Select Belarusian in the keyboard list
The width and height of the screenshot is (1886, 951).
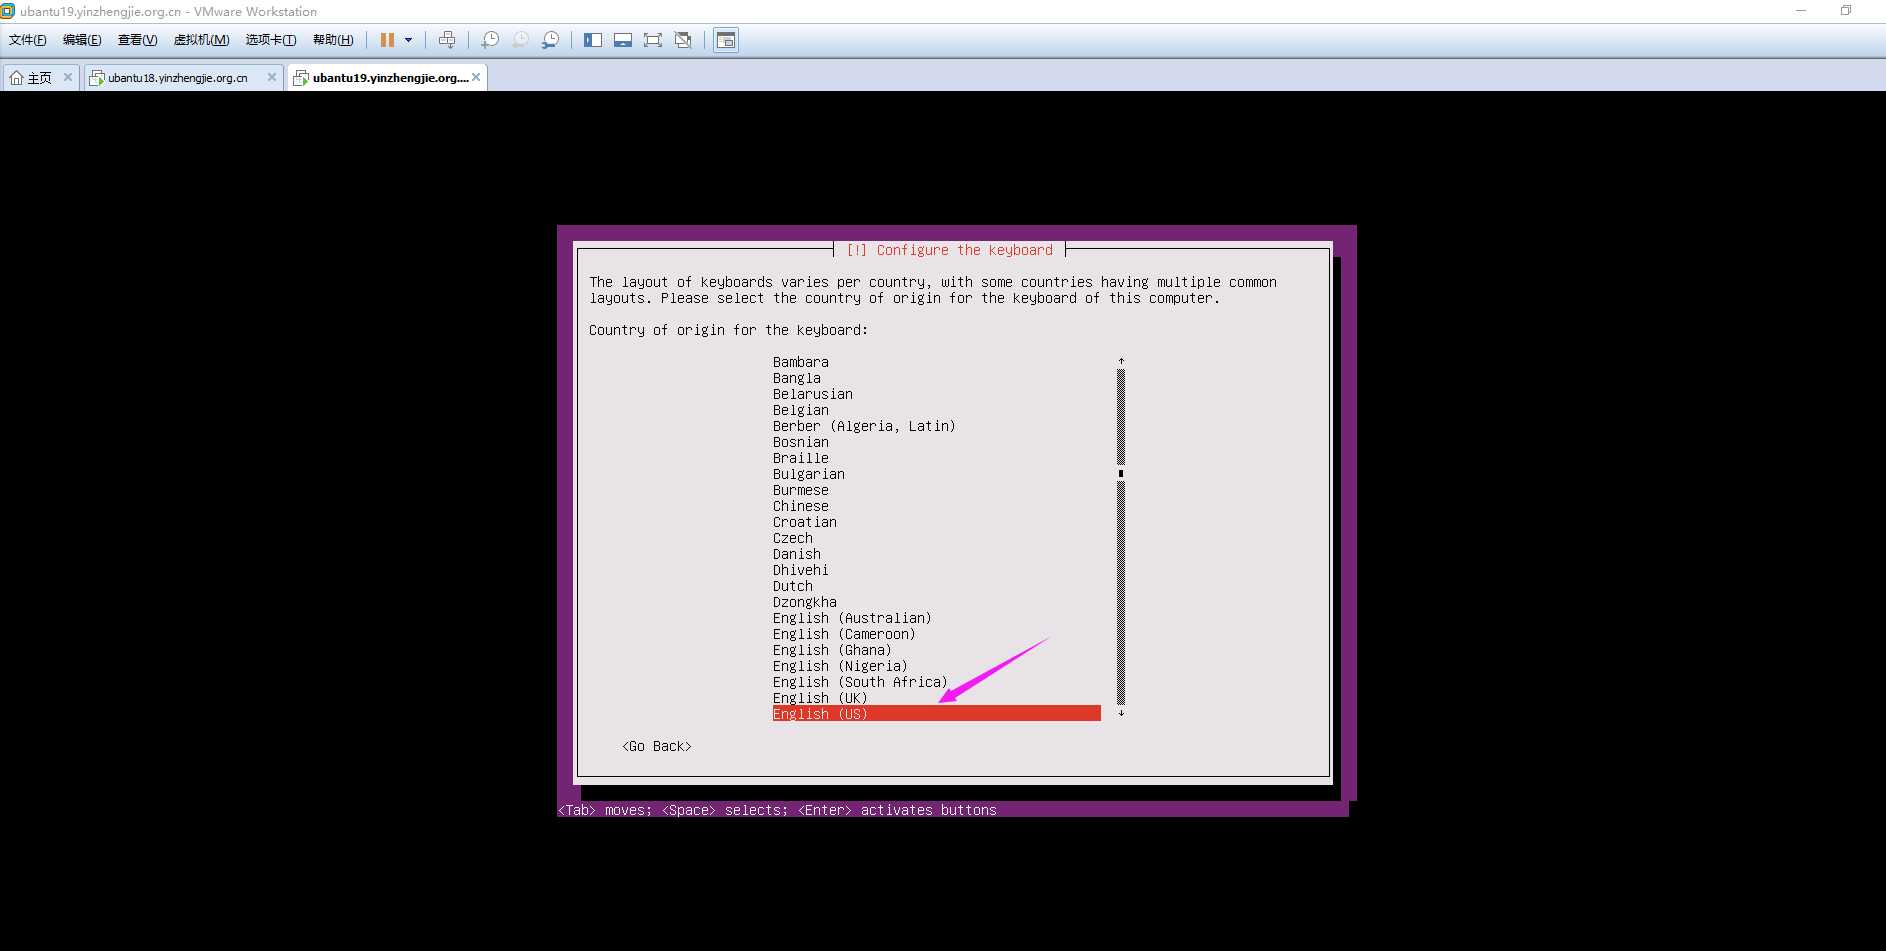[813, 394]
